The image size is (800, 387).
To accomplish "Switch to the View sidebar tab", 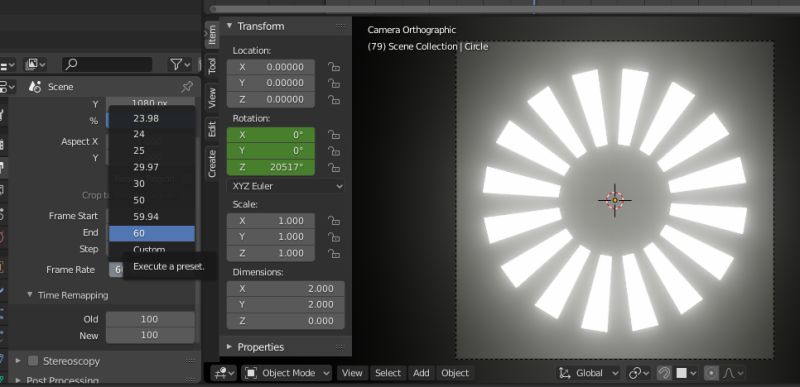I will (212, 97).
